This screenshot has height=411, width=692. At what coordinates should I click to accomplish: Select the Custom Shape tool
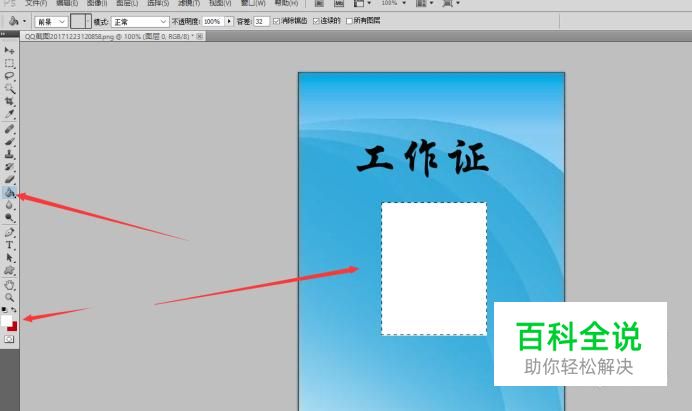click(x=9, y=271)
